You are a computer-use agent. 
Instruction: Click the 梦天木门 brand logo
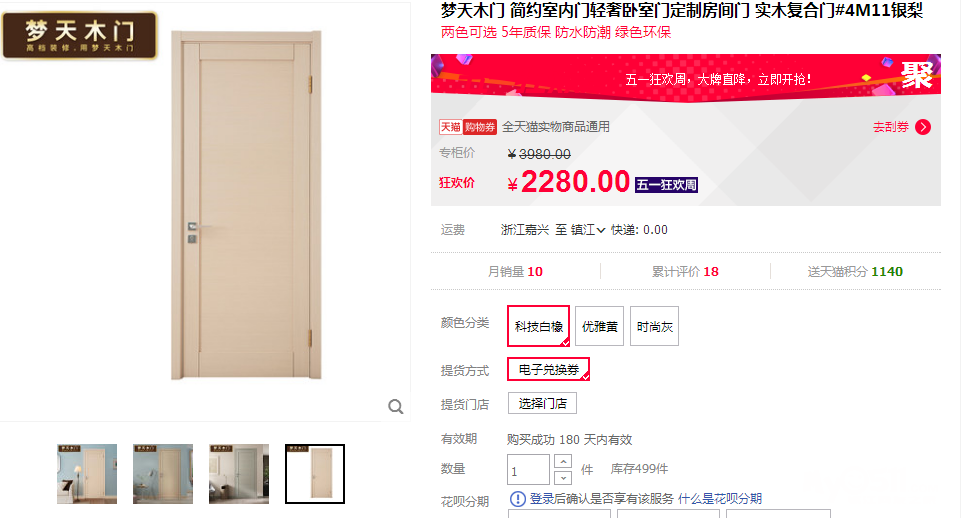click(x=79, y=36)
